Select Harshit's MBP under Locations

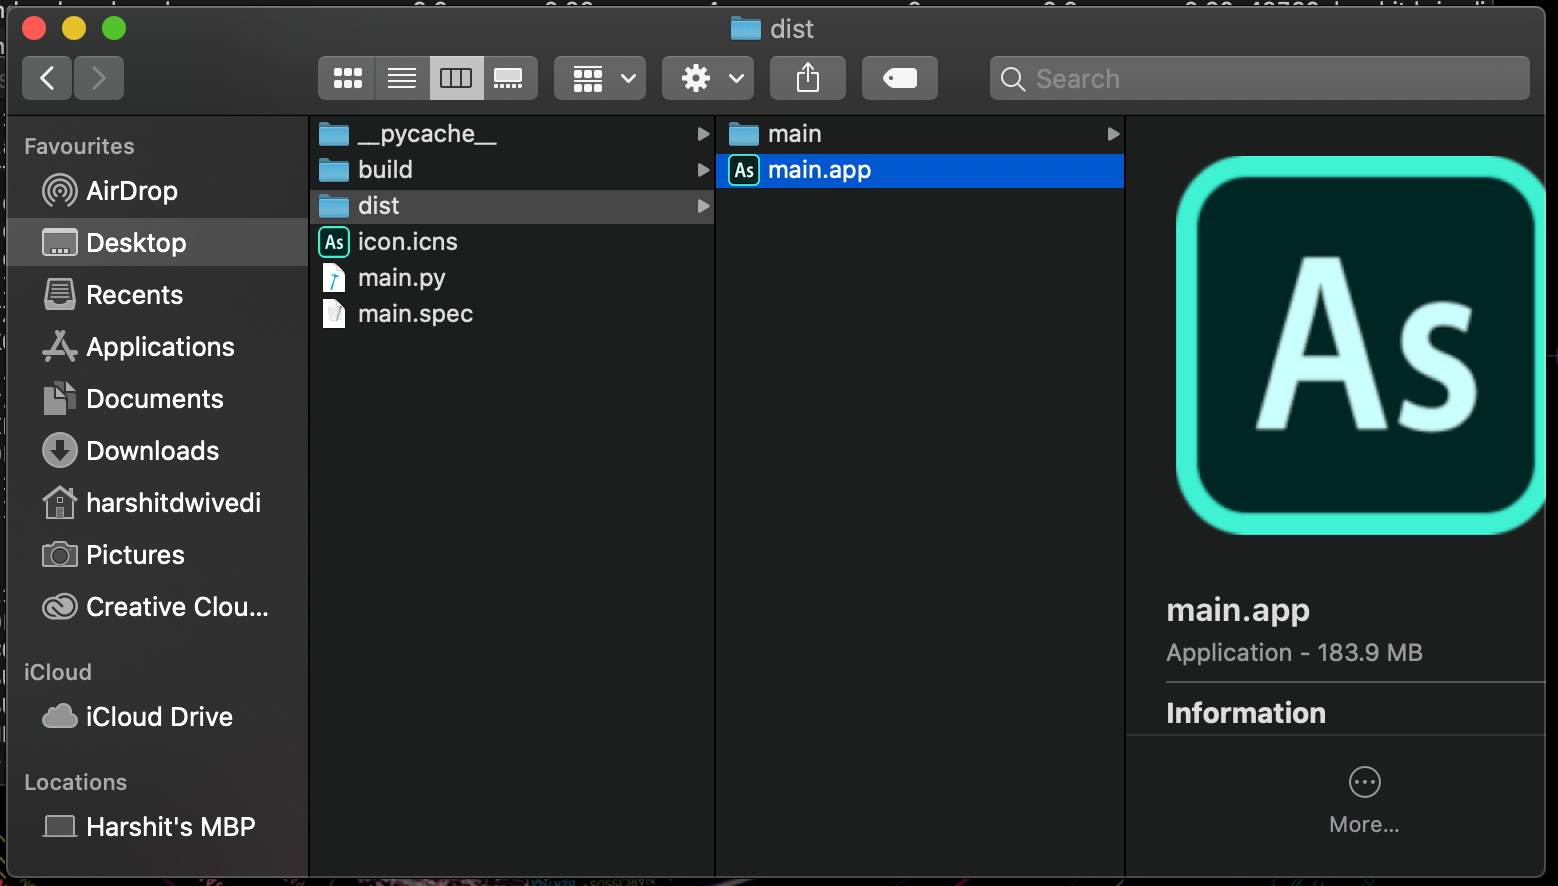pos(158,827)
